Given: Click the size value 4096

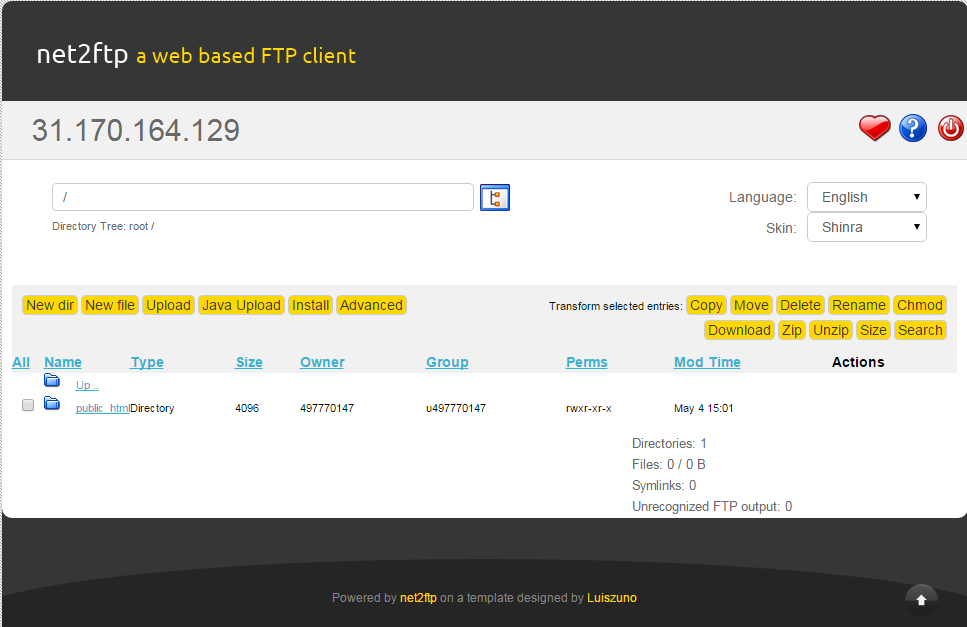Looking at the screenshot, I should pyautogui.click(x=247, y=408).
